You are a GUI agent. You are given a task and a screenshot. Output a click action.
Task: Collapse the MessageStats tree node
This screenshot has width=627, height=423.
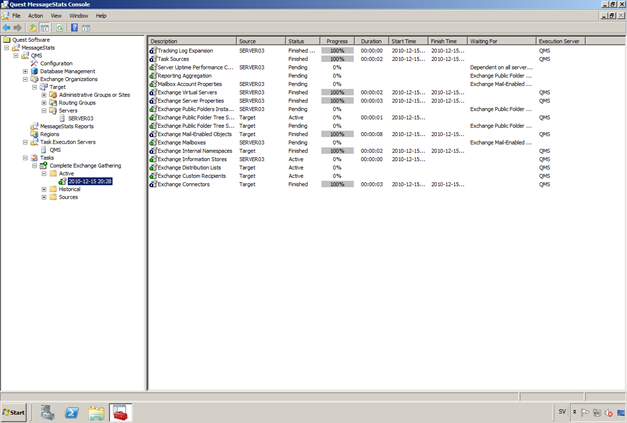point(6,48)
